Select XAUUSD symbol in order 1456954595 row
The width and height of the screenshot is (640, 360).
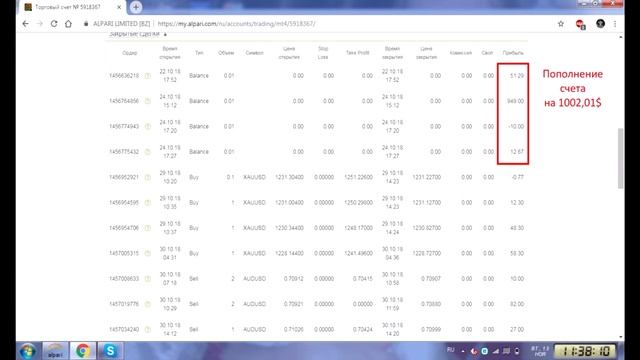(x=254, y=202)
